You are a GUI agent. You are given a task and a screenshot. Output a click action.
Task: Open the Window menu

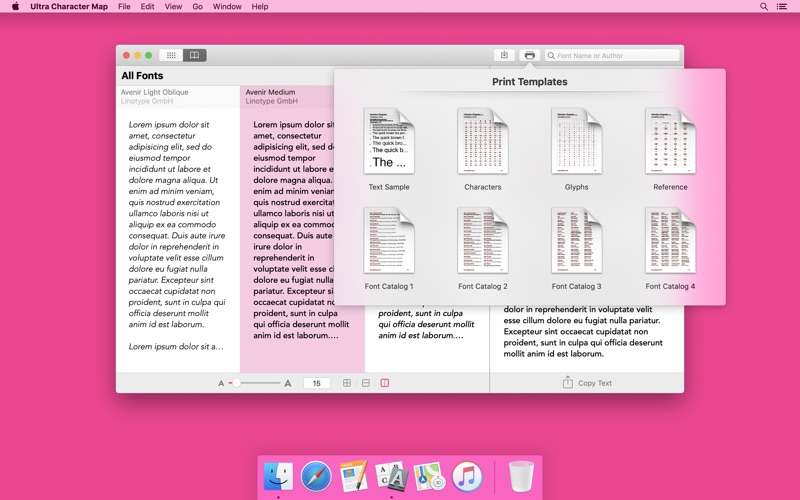click(x=227, y=7)
